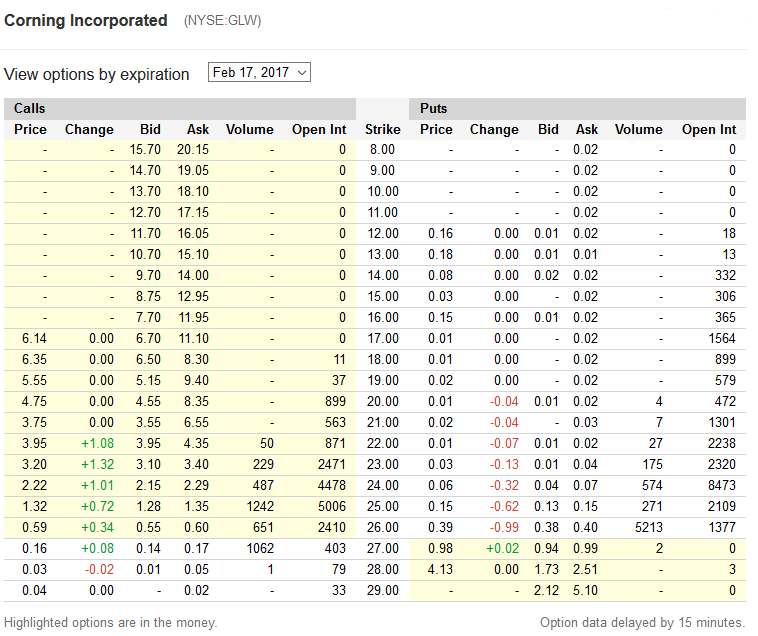
Task: Select put open interest 332
Action: (x=726, y=276)
